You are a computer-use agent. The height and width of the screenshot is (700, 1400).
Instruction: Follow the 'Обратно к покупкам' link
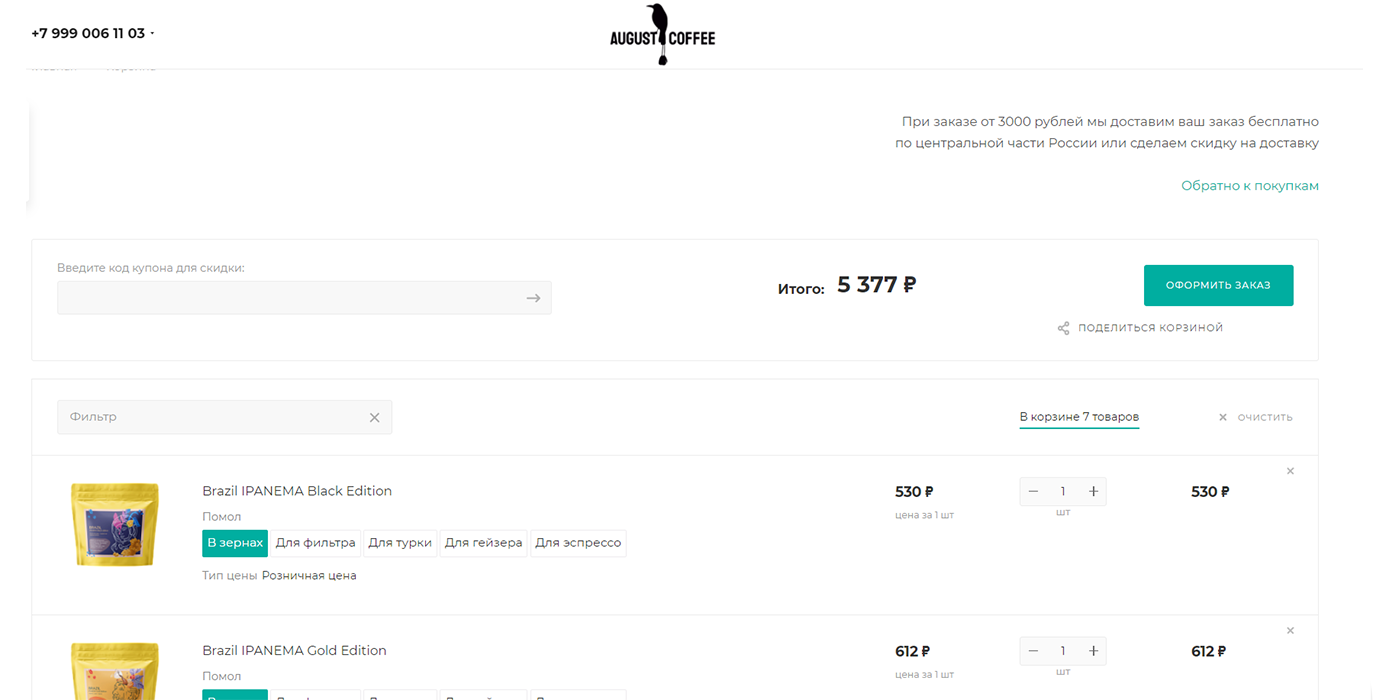[1249, 186]
